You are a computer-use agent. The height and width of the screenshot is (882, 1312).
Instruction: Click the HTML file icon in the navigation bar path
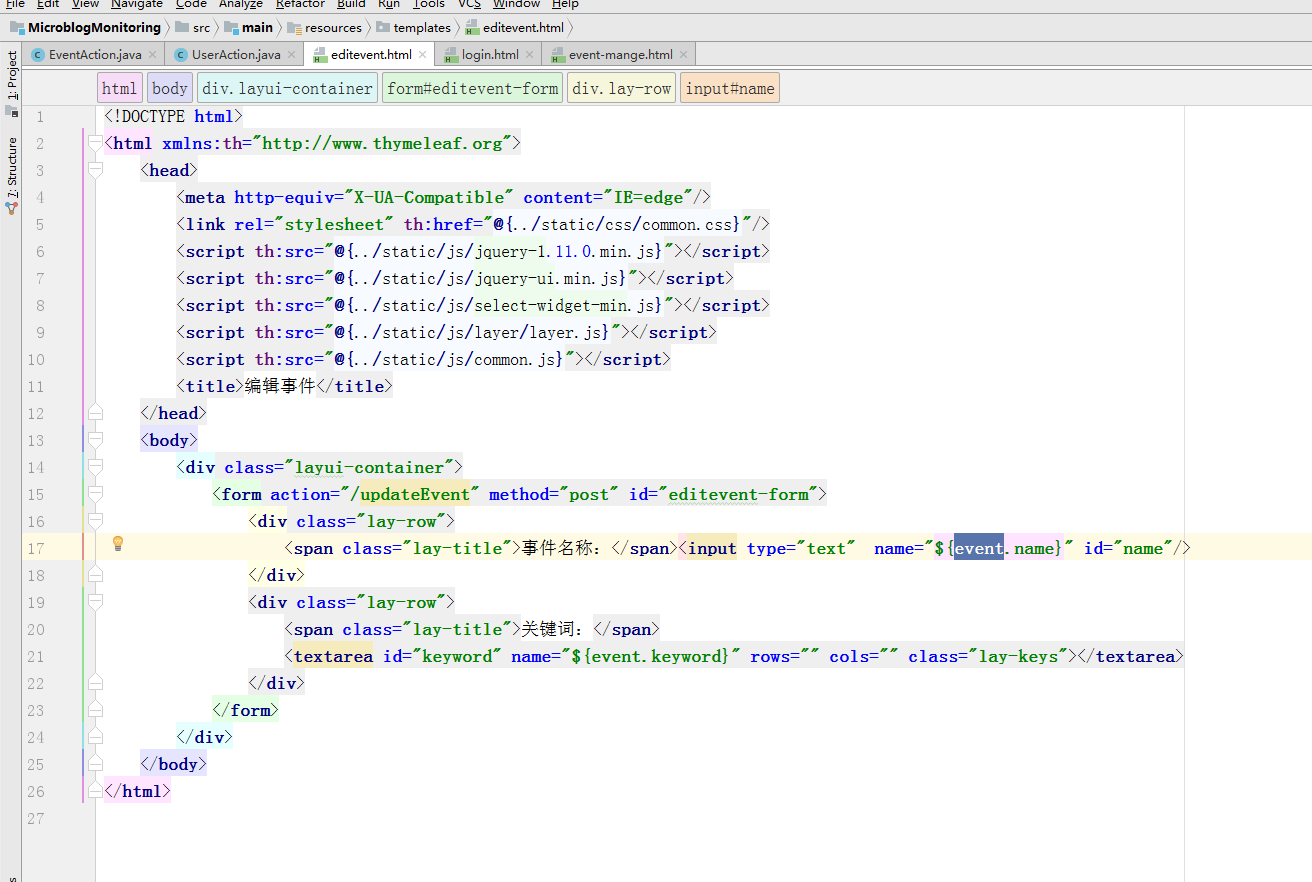(x=473, y=27)
